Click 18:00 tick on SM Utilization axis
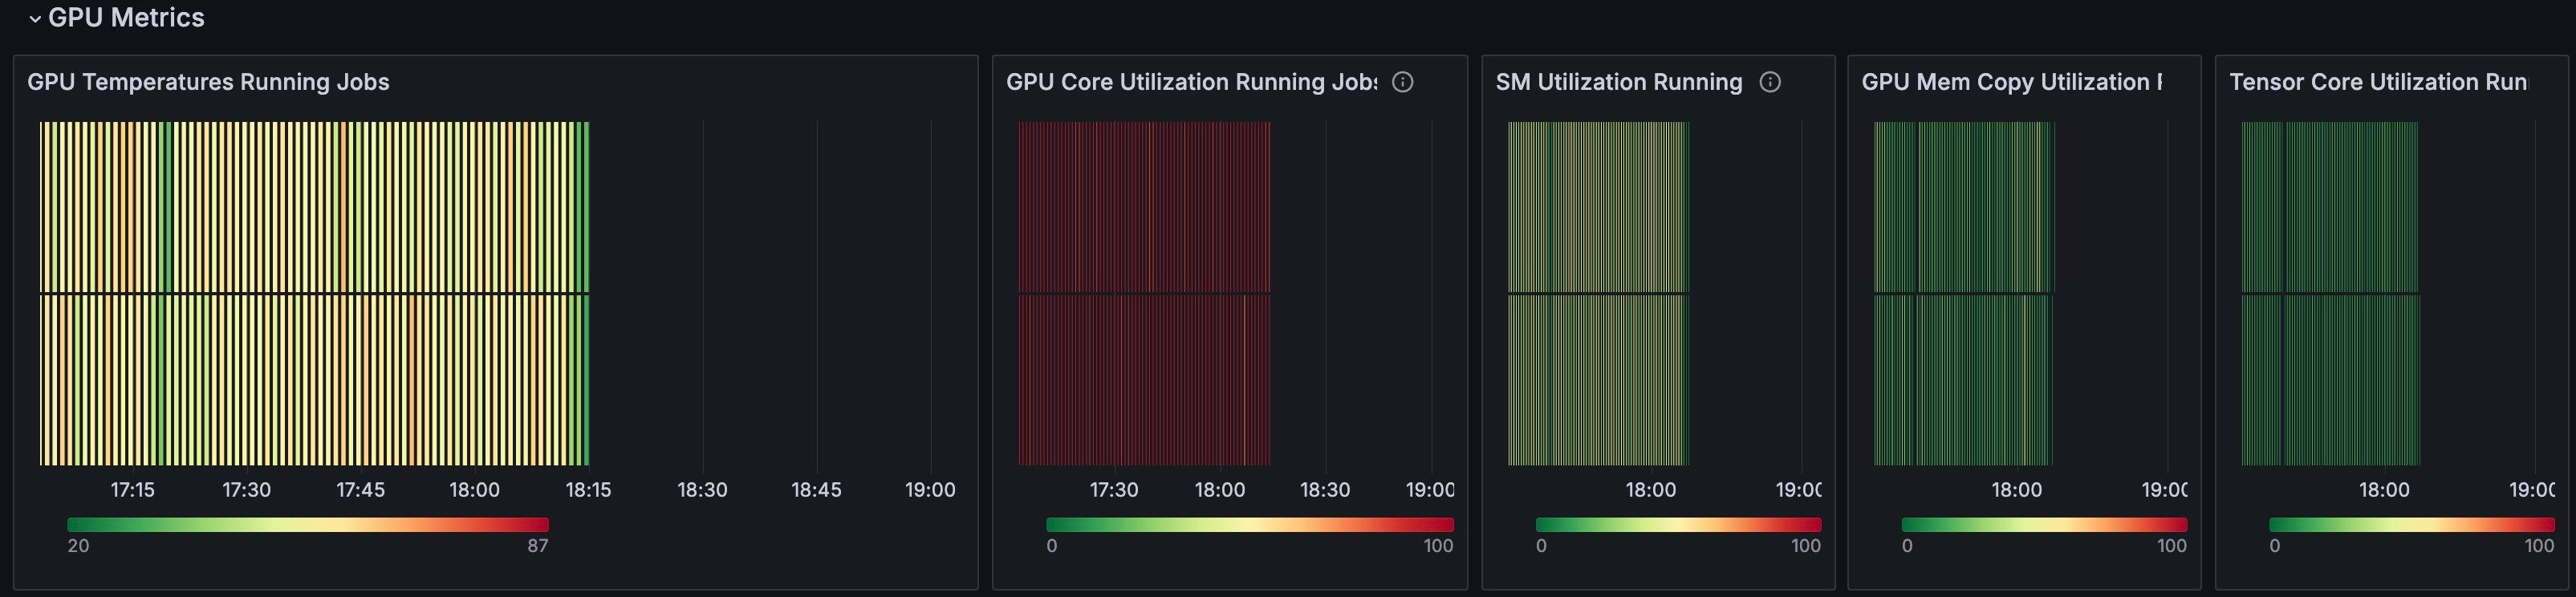Viewport: 2576px width, 597px height. (1650, 490)
